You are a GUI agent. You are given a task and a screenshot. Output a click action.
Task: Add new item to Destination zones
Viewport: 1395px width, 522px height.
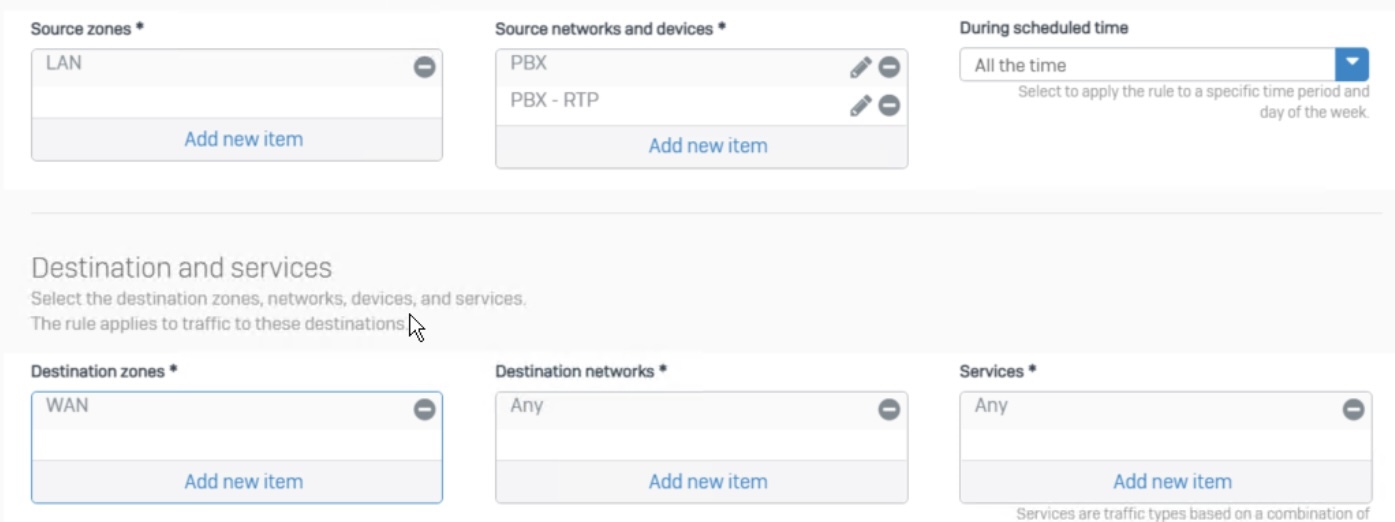[243, 481]
